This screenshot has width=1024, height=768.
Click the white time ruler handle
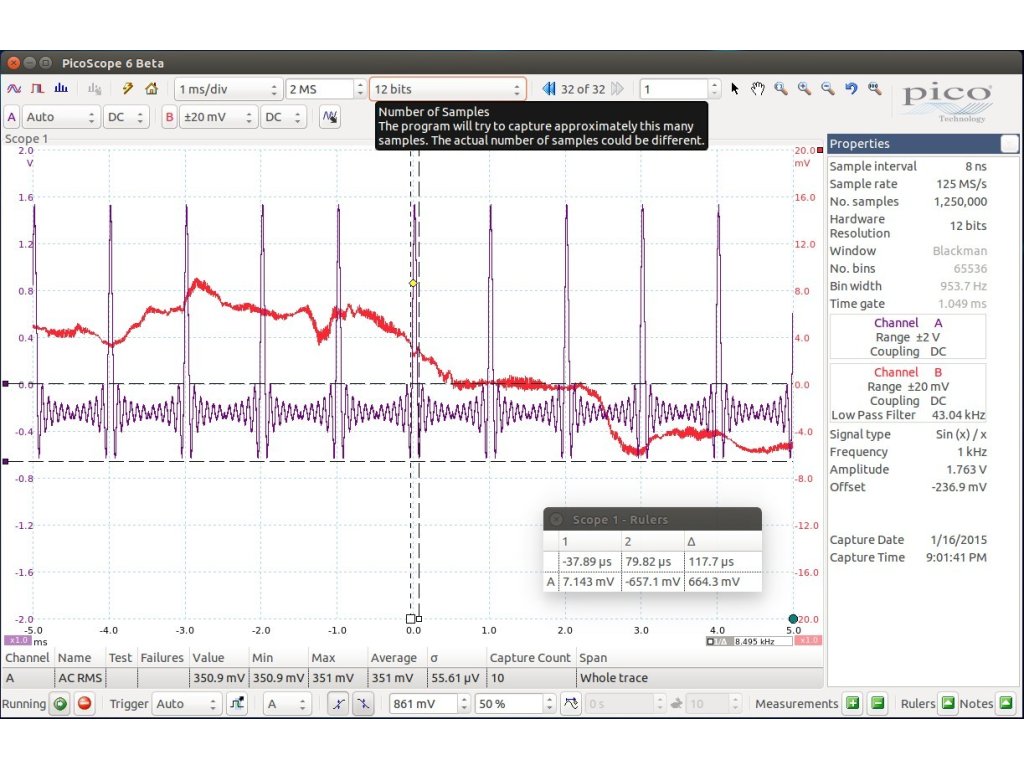tap(411, 618)
